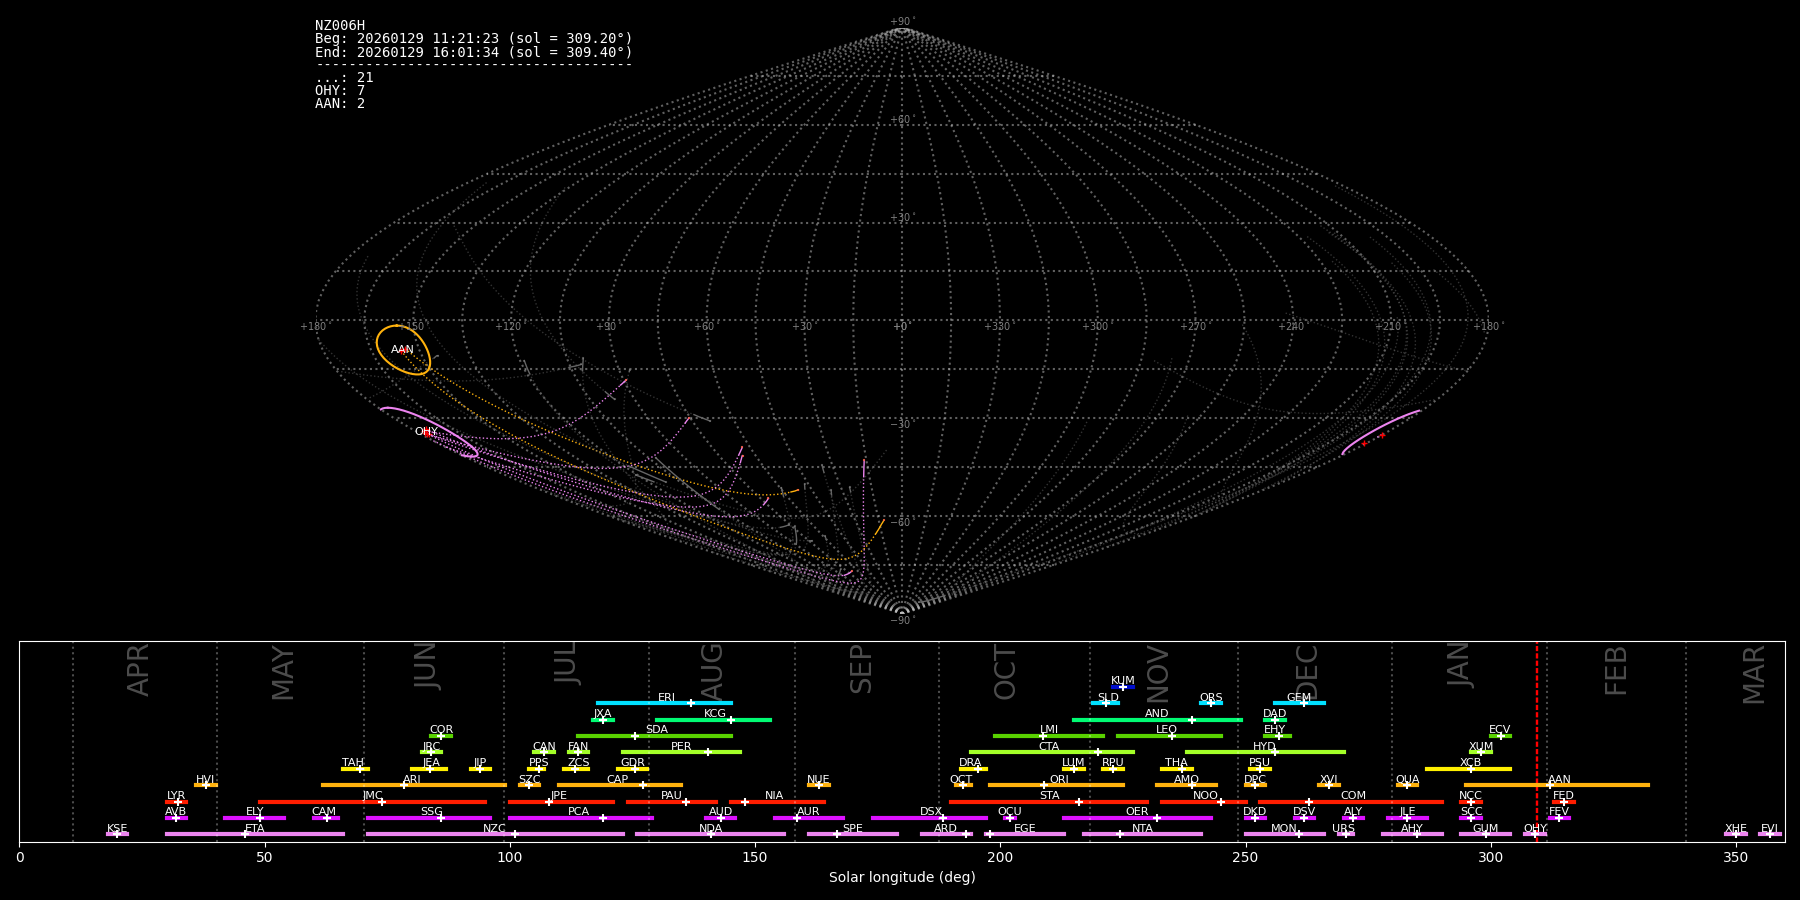1800x900 pixels.
Task: Click the LYR shower marker in timeline
Action: click(177, 802)
